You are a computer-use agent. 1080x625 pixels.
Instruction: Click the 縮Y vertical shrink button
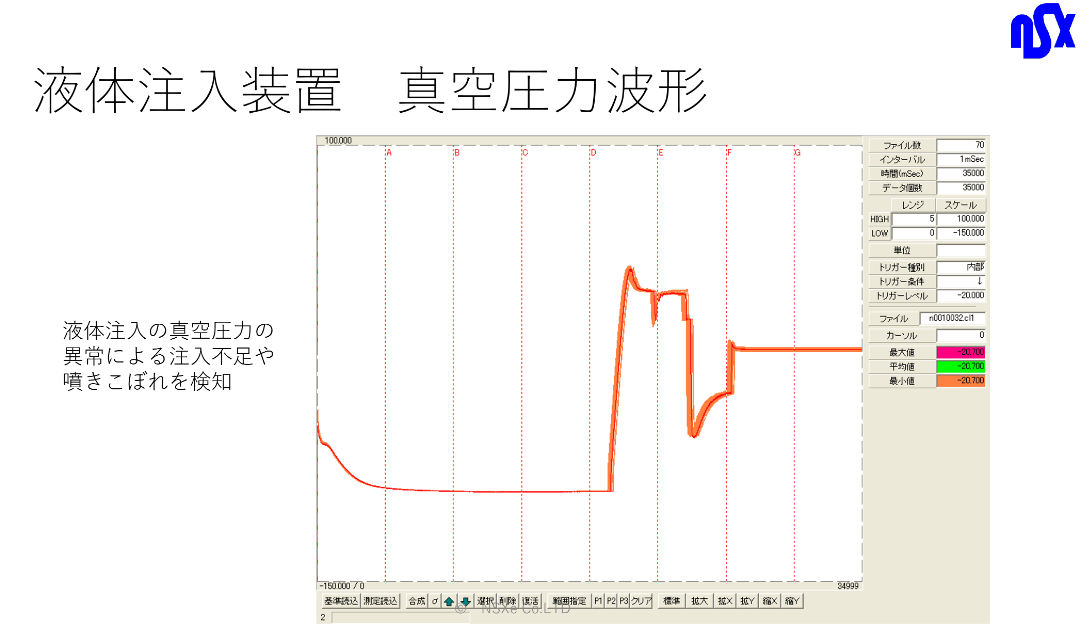point(792,601)
